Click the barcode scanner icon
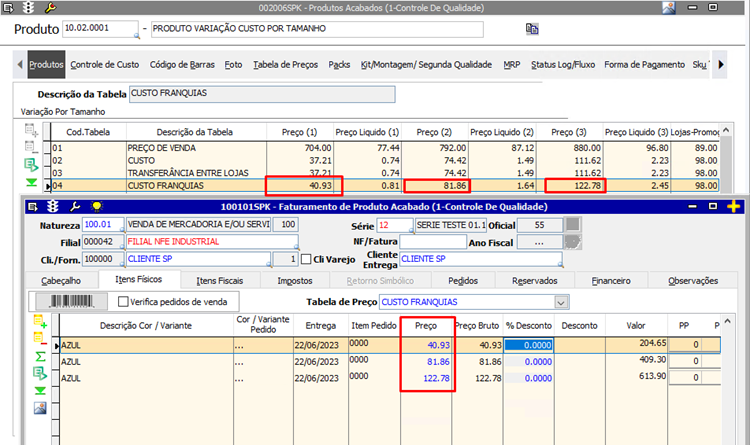750x445 pixels. [71, 301]
